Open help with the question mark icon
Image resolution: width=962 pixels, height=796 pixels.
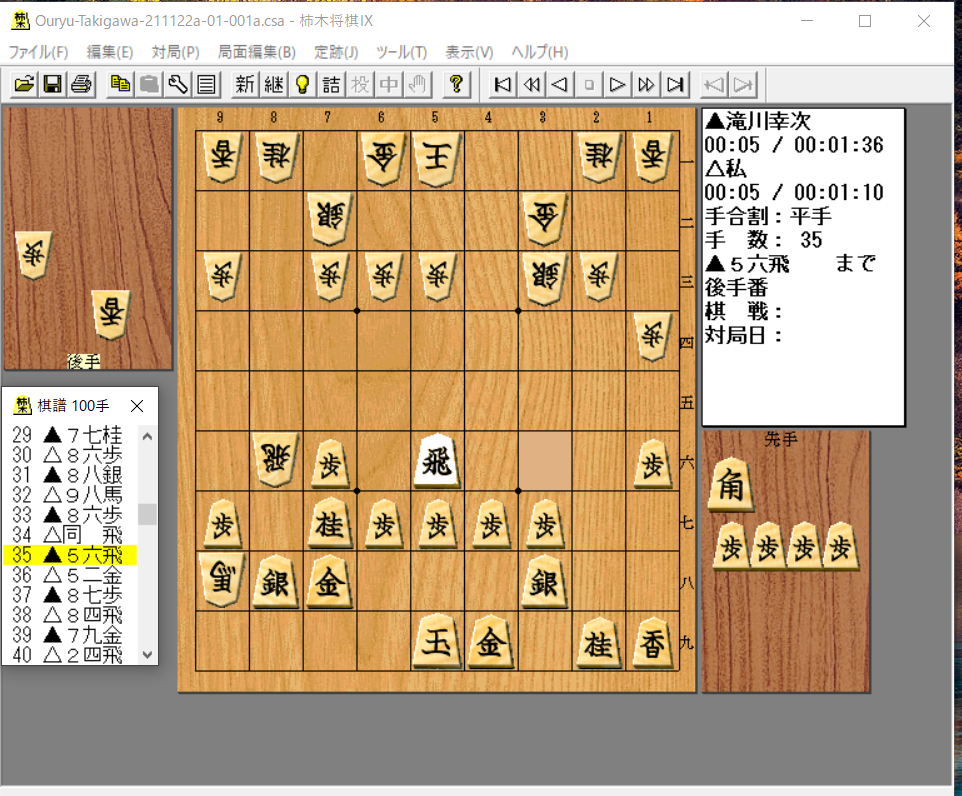pyautogui.click(x=456, y=84)
